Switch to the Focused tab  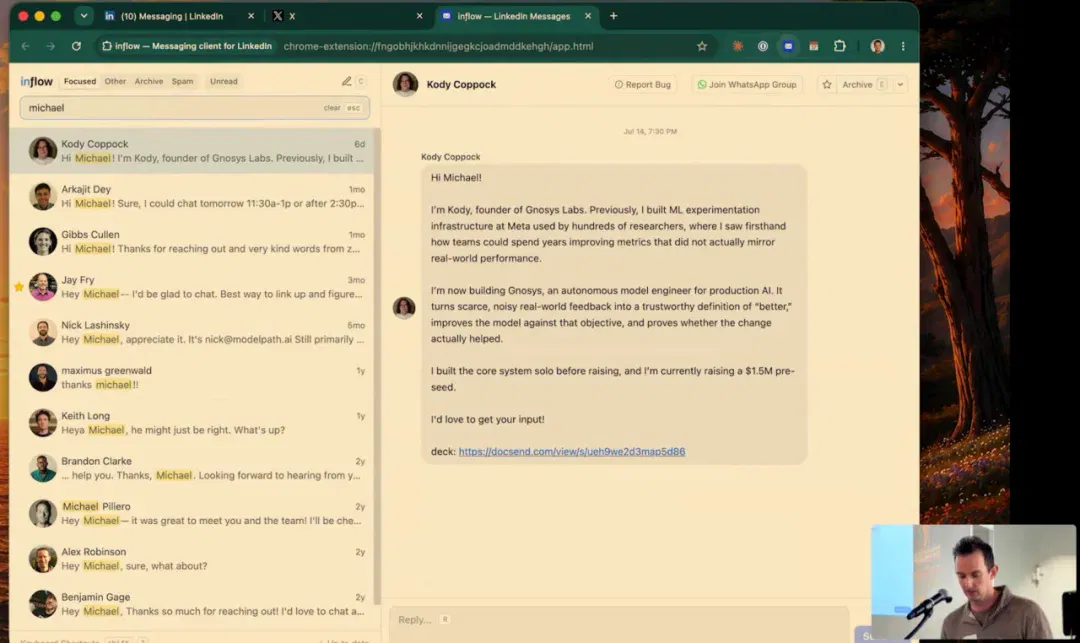point(80,81)
